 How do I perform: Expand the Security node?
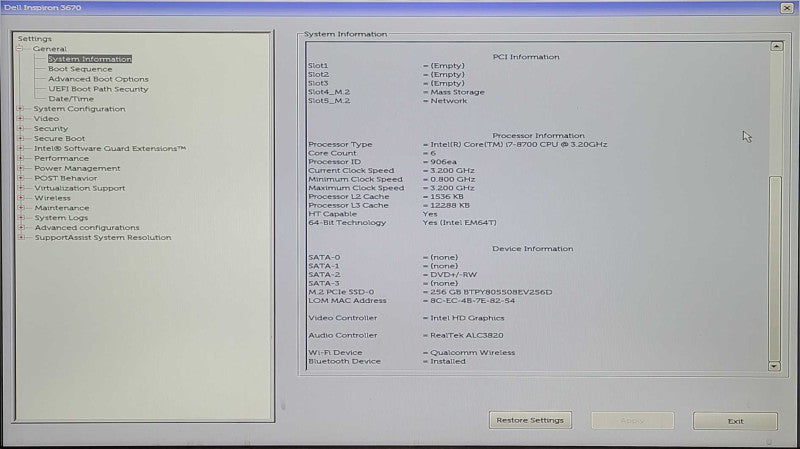click(20, 129)
